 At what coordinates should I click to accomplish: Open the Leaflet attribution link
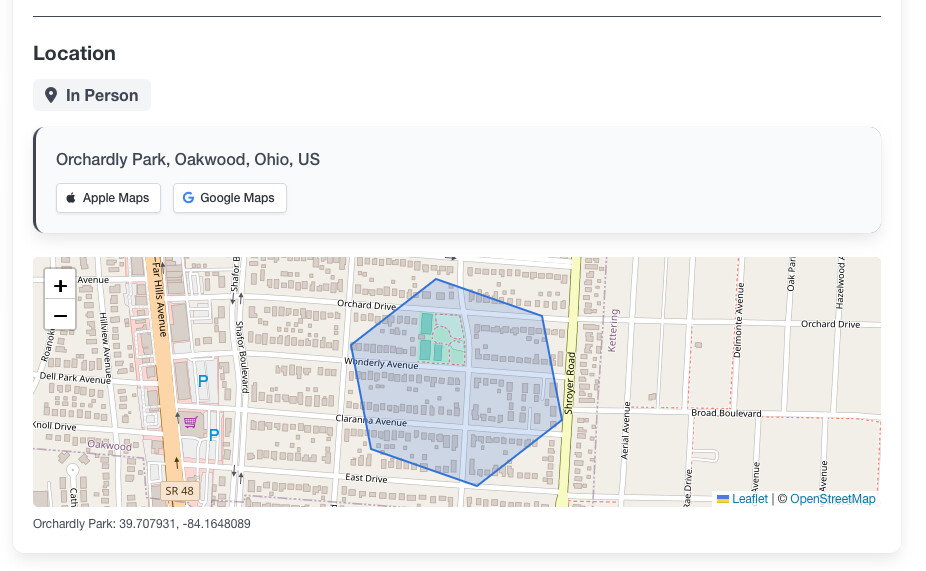click(x=749, y=499)
